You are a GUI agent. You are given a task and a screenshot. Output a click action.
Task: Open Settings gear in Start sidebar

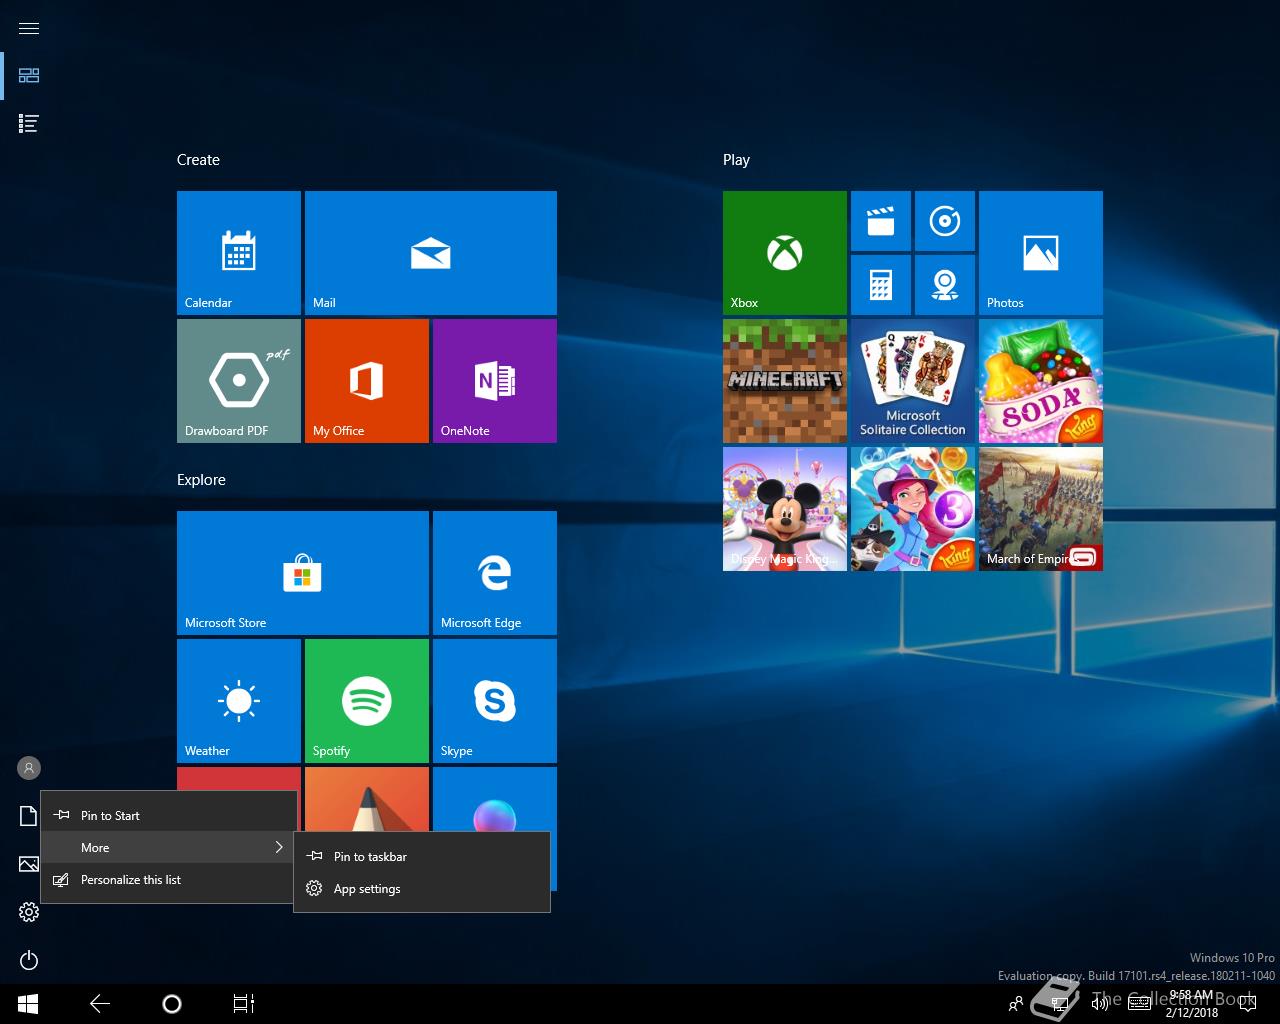click(x=29, y=912)
